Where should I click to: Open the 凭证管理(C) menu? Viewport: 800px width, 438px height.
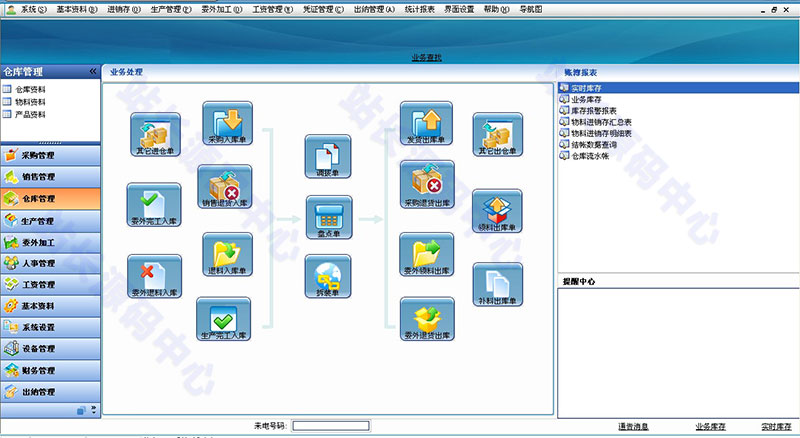(x=323, y=9)
